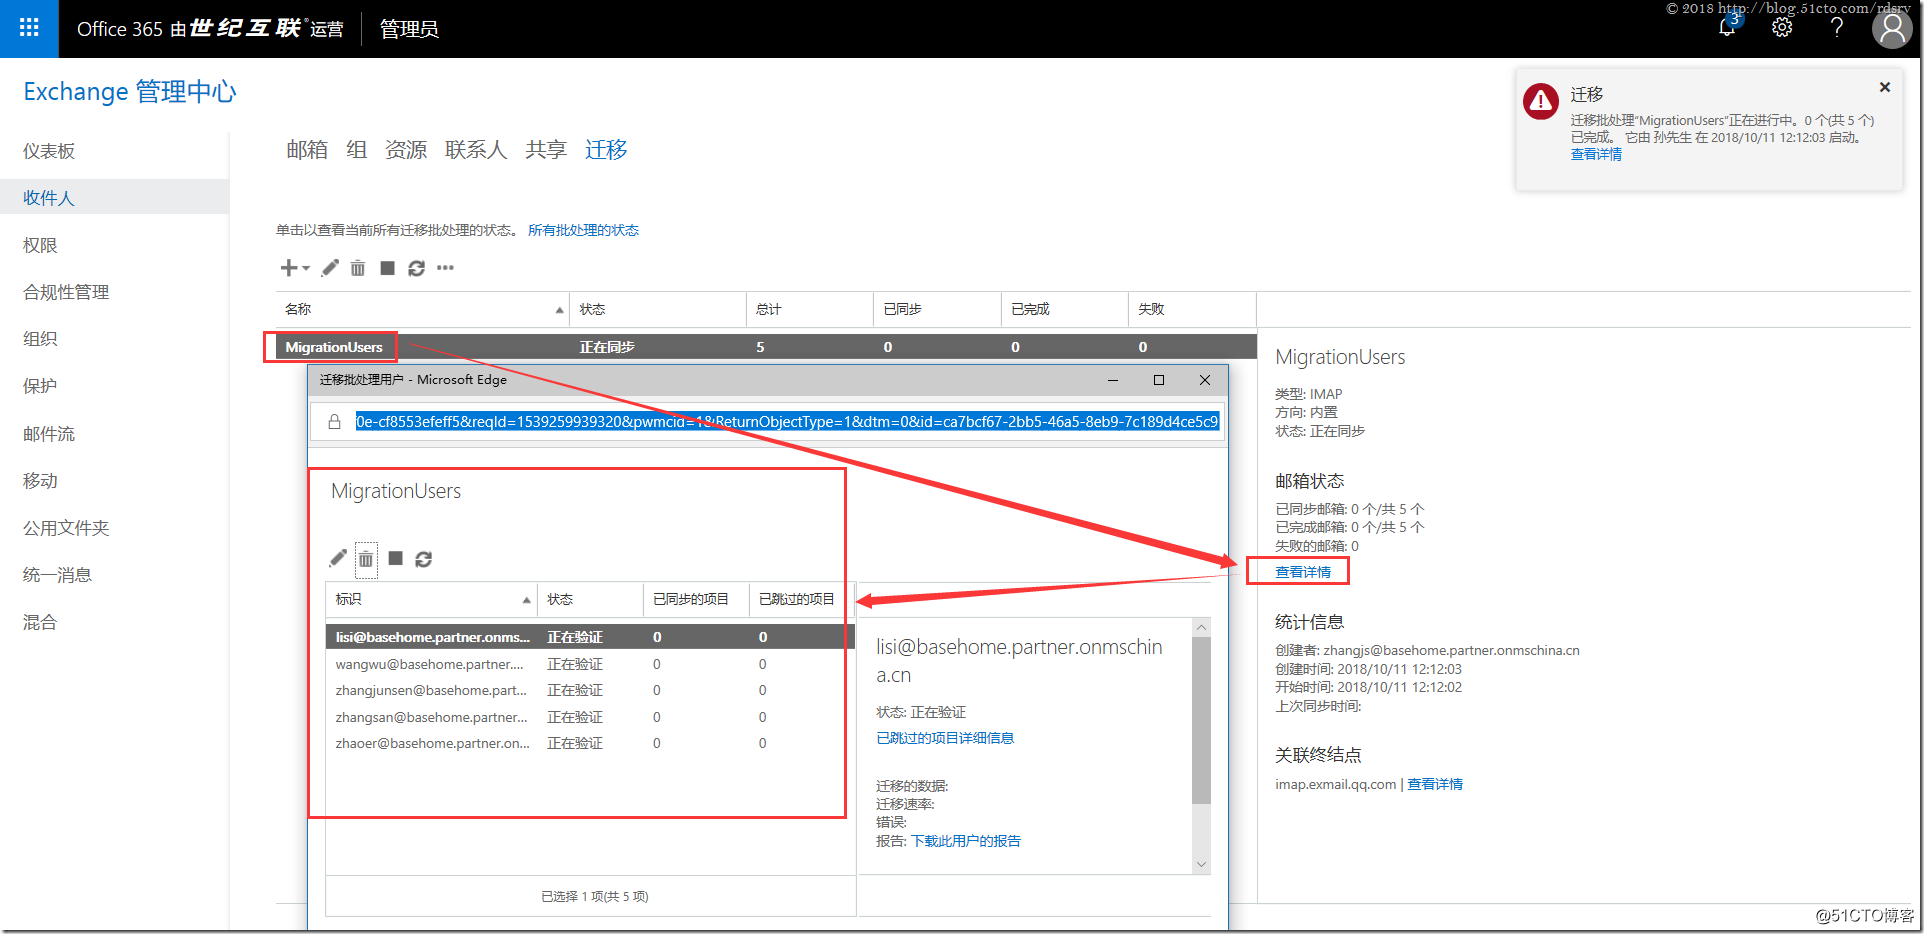
Task: Sort by 已同步的项目 column in popup
Action: tap(695, 599)
